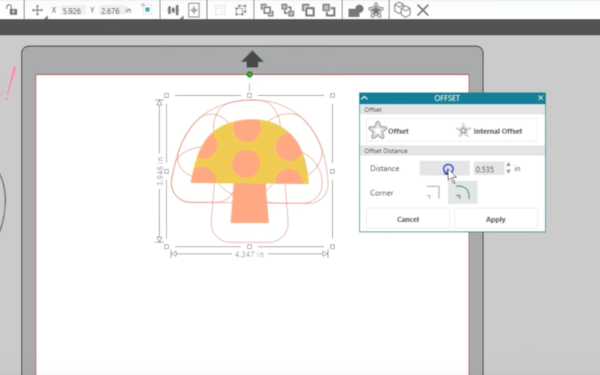
Task: Click the Distance slider track
Action: 445,168
